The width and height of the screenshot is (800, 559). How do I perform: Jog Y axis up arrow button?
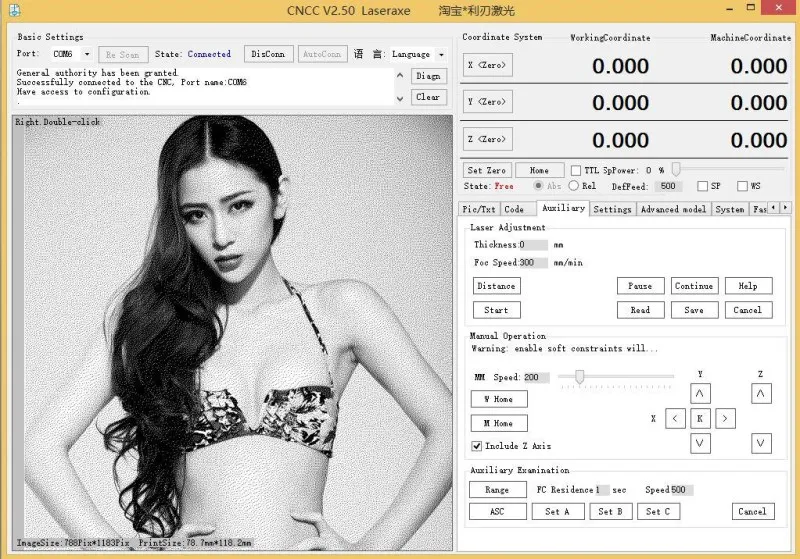coord(700,394)
